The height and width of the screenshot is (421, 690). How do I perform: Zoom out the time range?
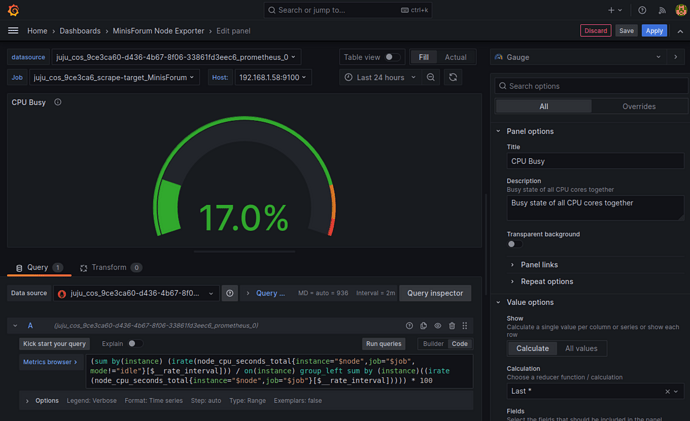point(431,77)
